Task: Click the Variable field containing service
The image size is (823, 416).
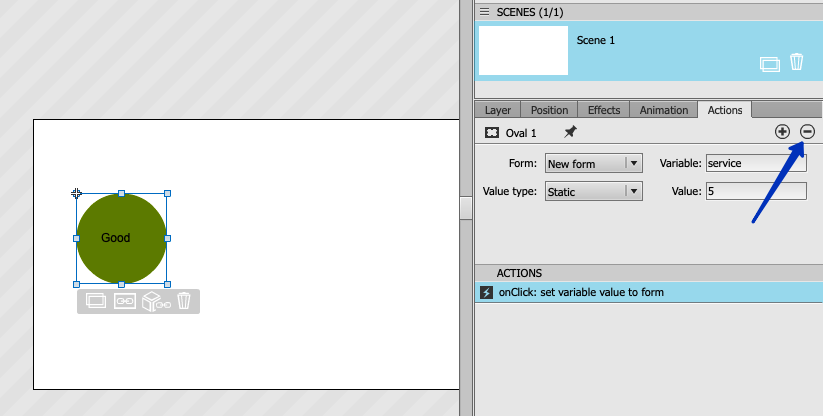Action: point(756,163)
